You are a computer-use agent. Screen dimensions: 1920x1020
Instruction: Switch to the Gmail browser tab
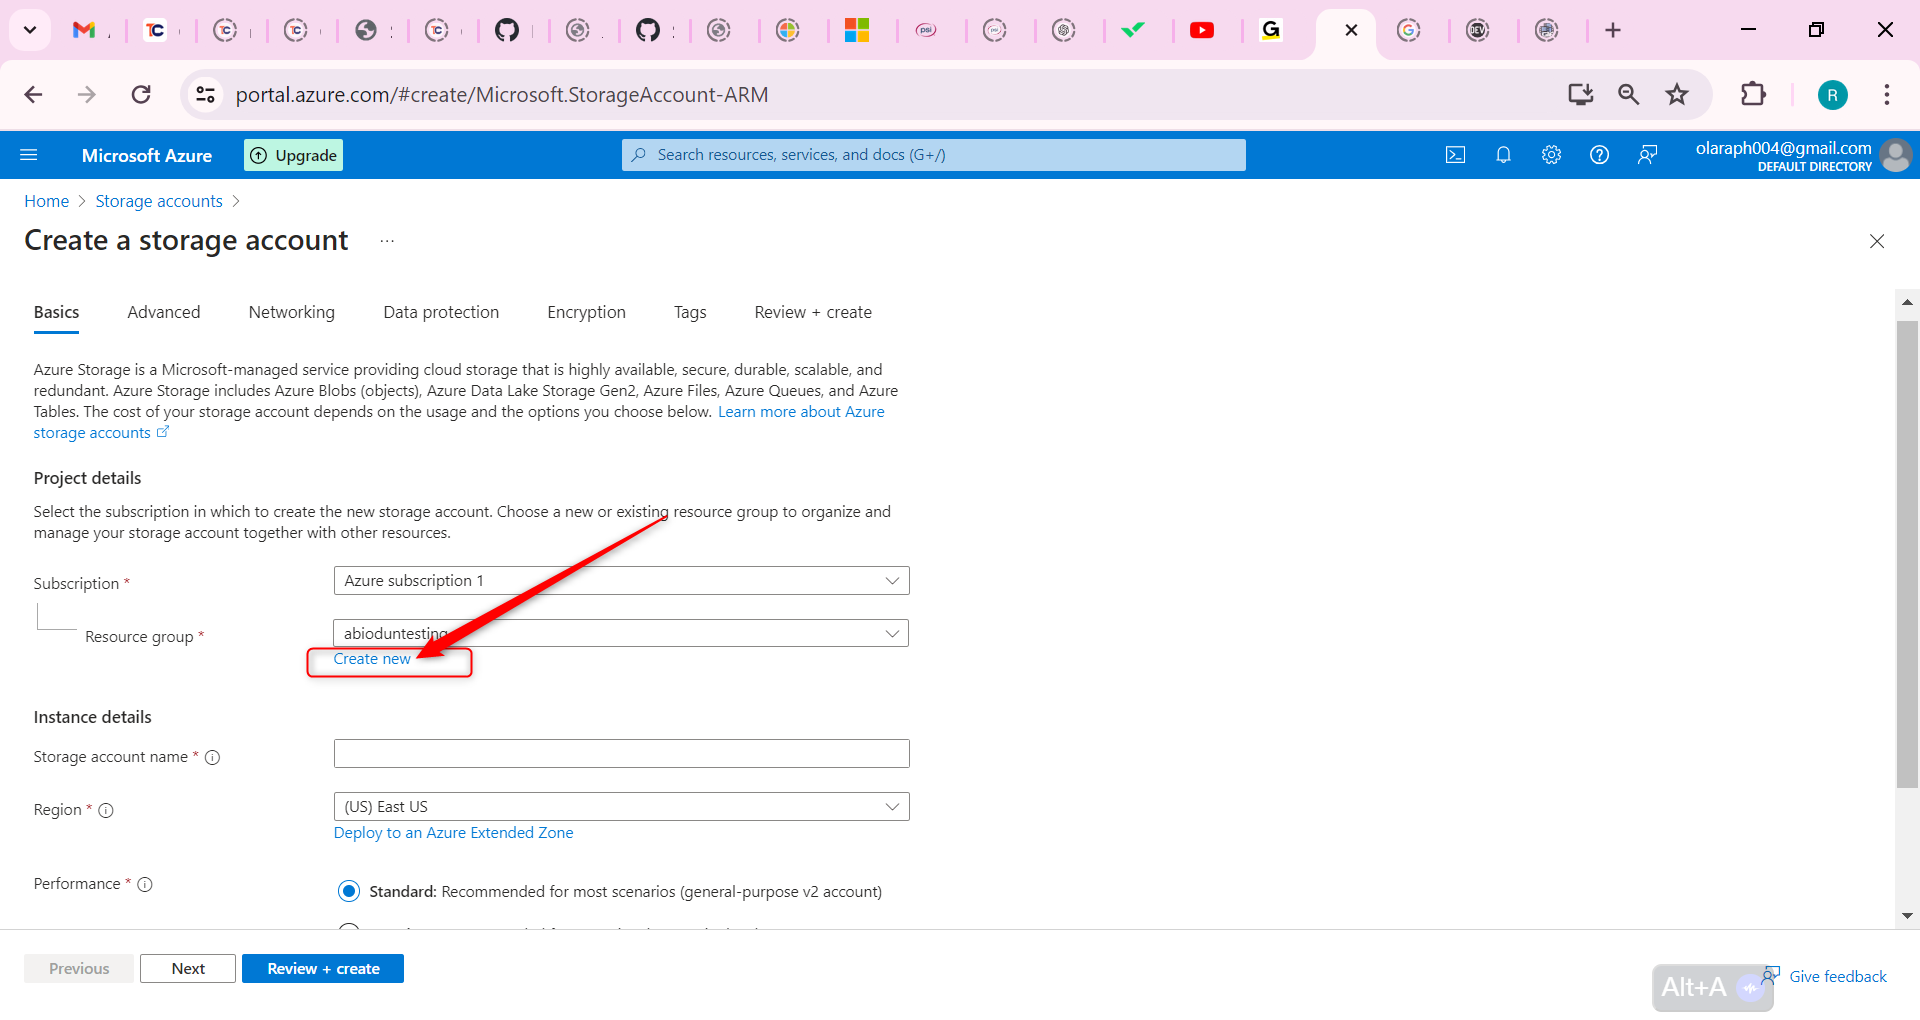point(84,30)
